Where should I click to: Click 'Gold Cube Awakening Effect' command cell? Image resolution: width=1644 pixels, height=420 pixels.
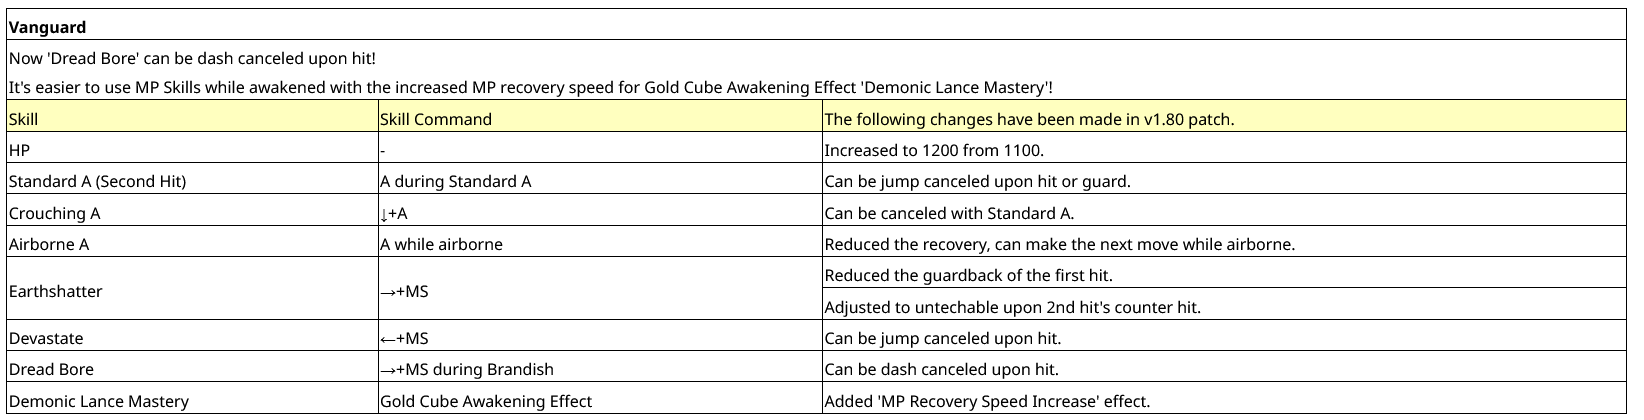600,400
